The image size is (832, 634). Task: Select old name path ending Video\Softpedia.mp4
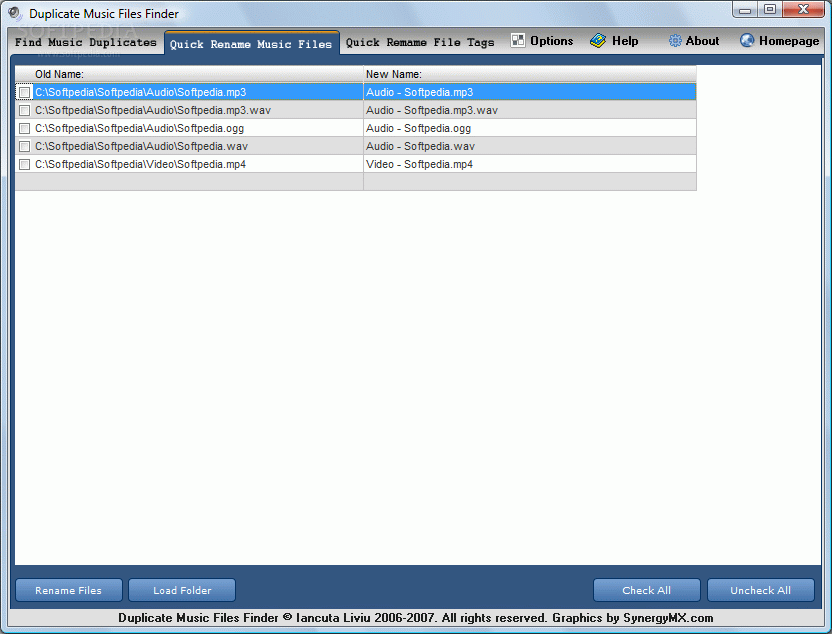coord(141,164)
